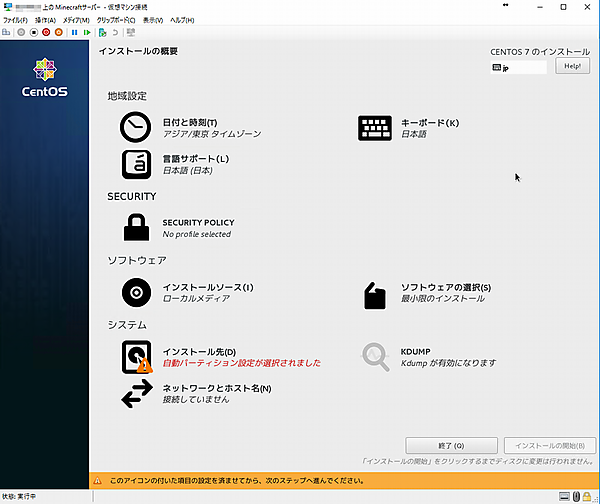Open the クリップボード(C) menu
Image resolution: width=600 pixels, height=504 pixels.
tap(116, 20)
